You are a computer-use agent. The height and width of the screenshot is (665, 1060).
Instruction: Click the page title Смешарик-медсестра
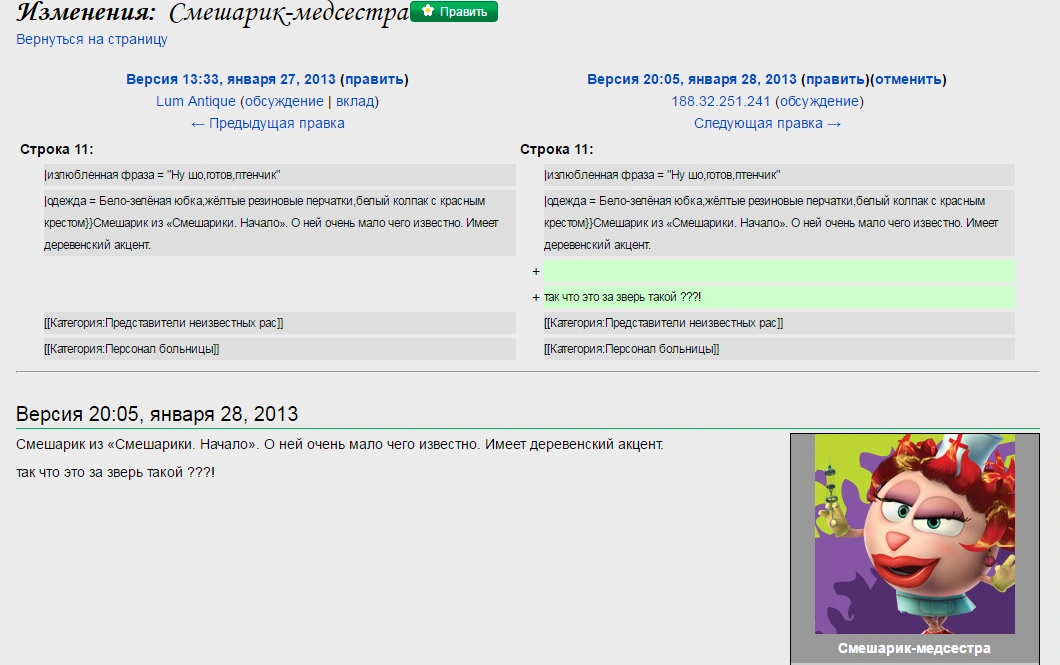[x=289, y=14]
